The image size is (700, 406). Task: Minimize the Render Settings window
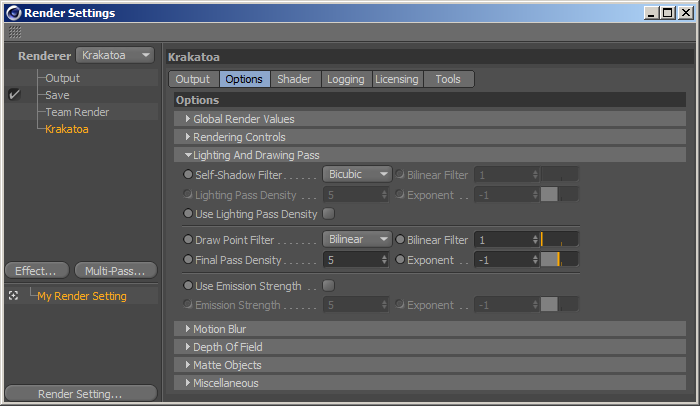click(651, 13)
